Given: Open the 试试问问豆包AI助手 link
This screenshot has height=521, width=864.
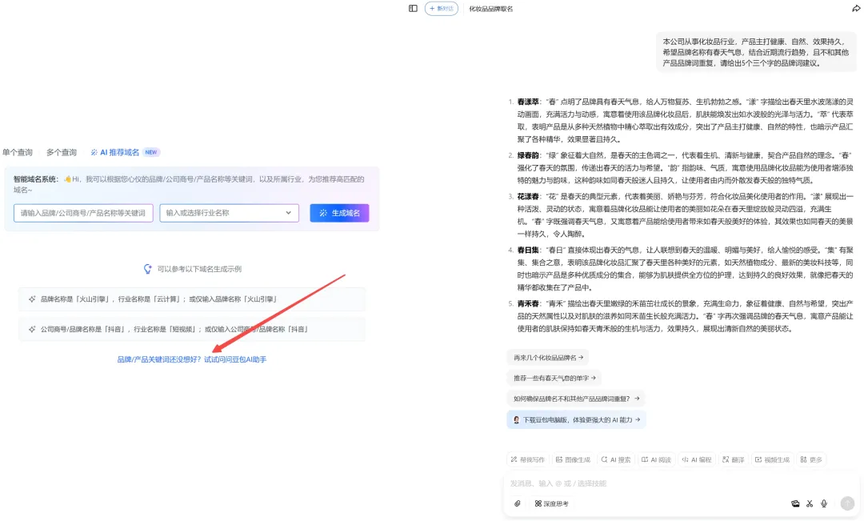Looking at the screenshot, I should [x=235, y=359].
